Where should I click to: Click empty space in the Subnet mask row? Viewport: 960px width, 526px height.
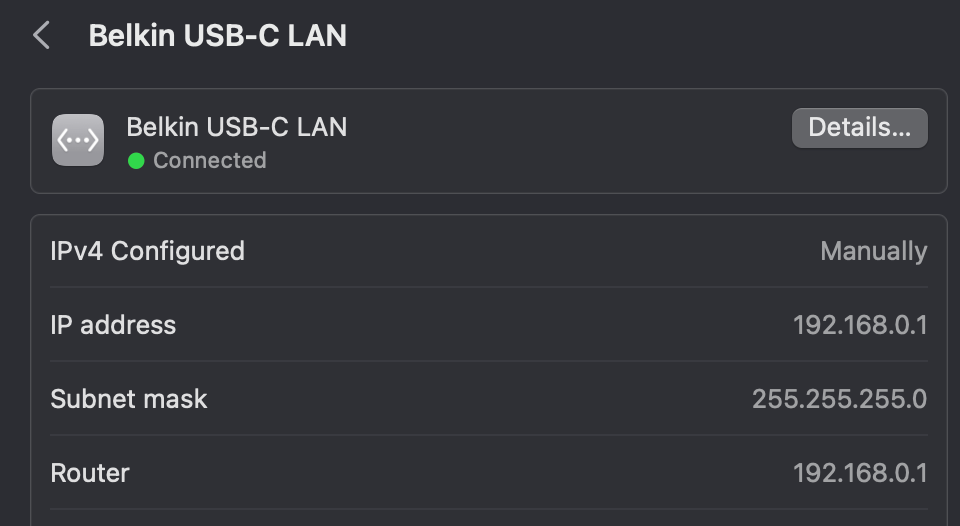[480, 399]
